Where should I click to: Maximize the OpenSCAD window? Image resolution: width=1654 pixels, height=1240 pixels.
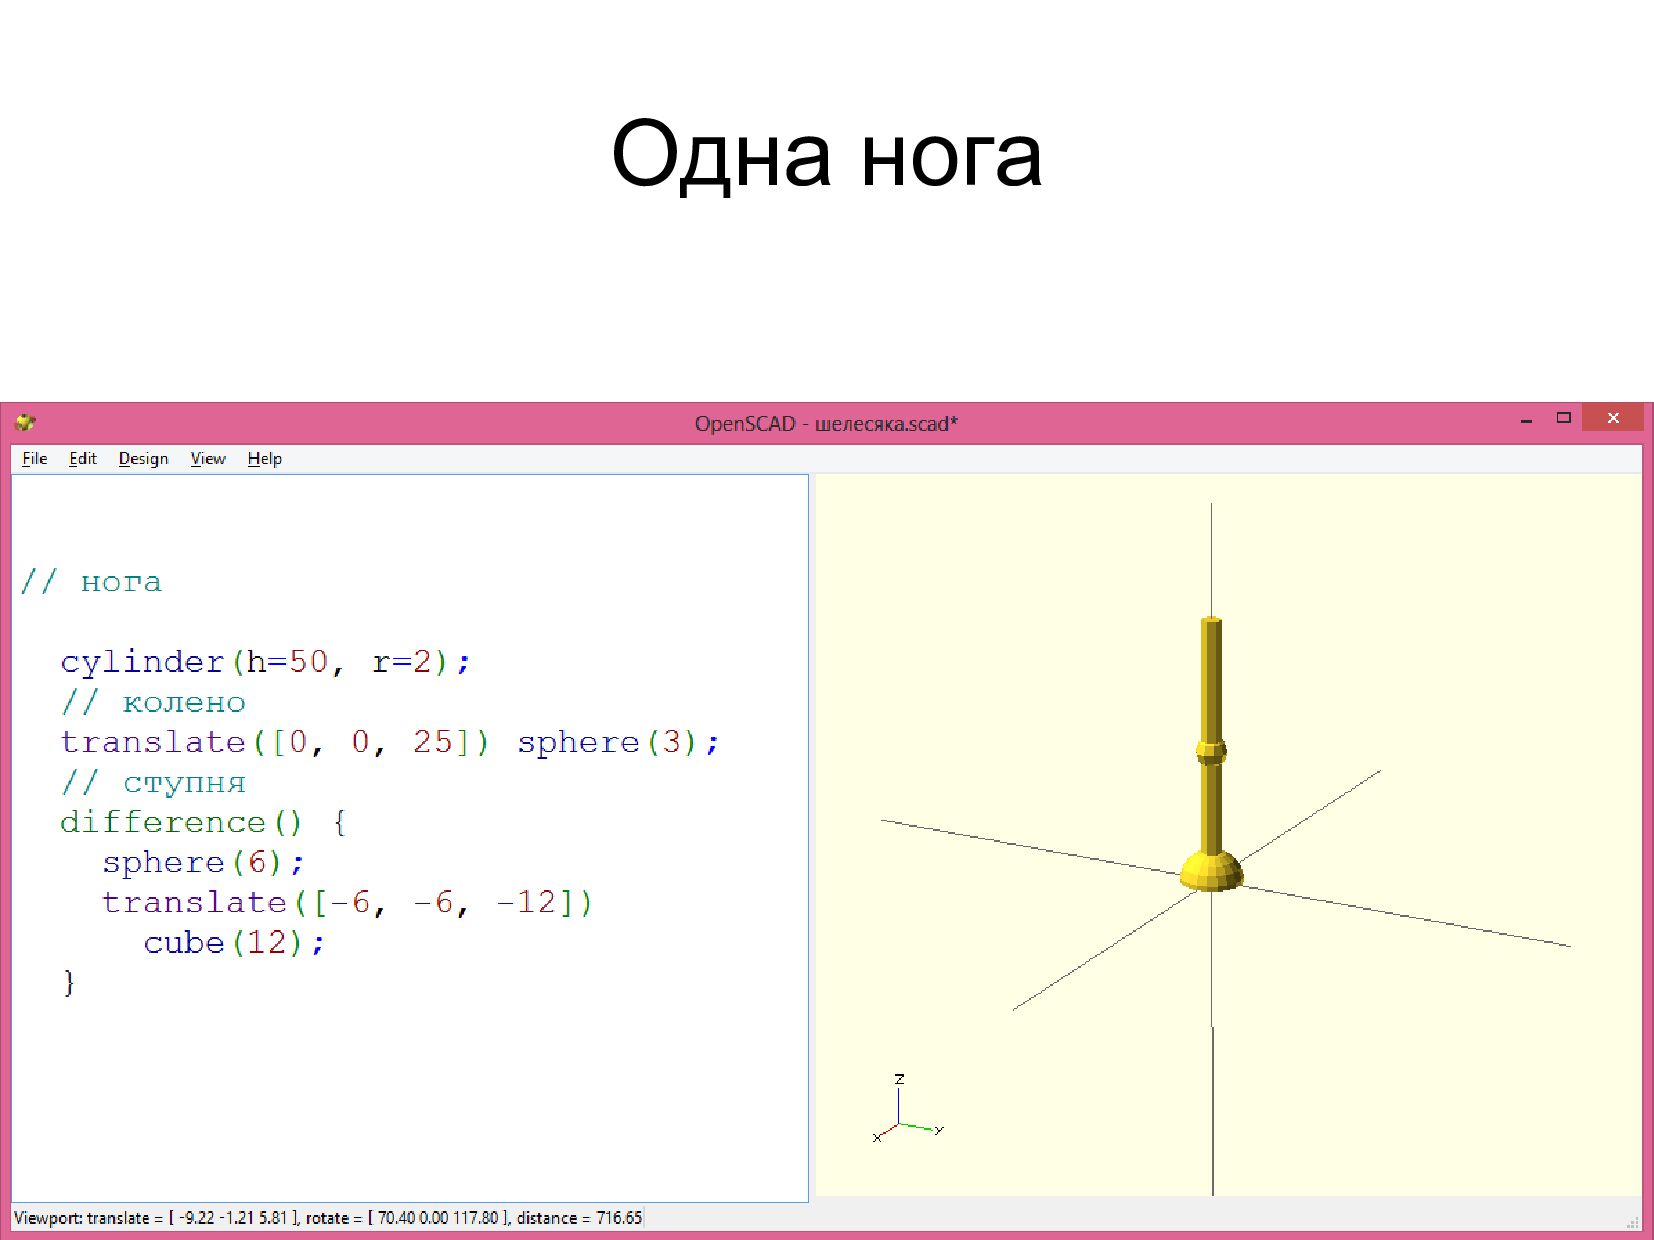(1564, 418)
